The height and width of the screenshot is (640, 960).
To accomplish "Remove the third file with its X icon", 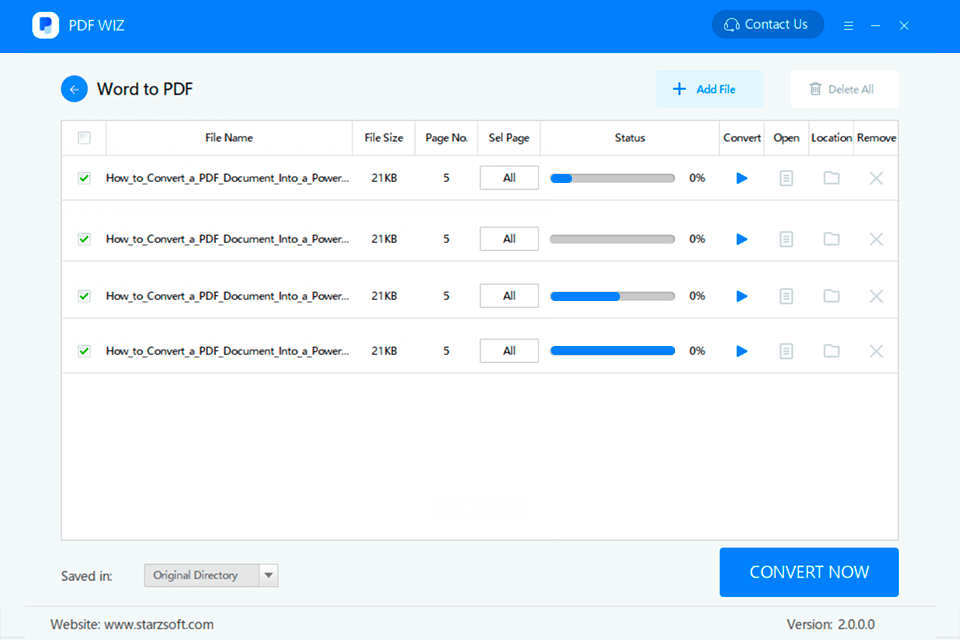I will click(x=876, y=296).
